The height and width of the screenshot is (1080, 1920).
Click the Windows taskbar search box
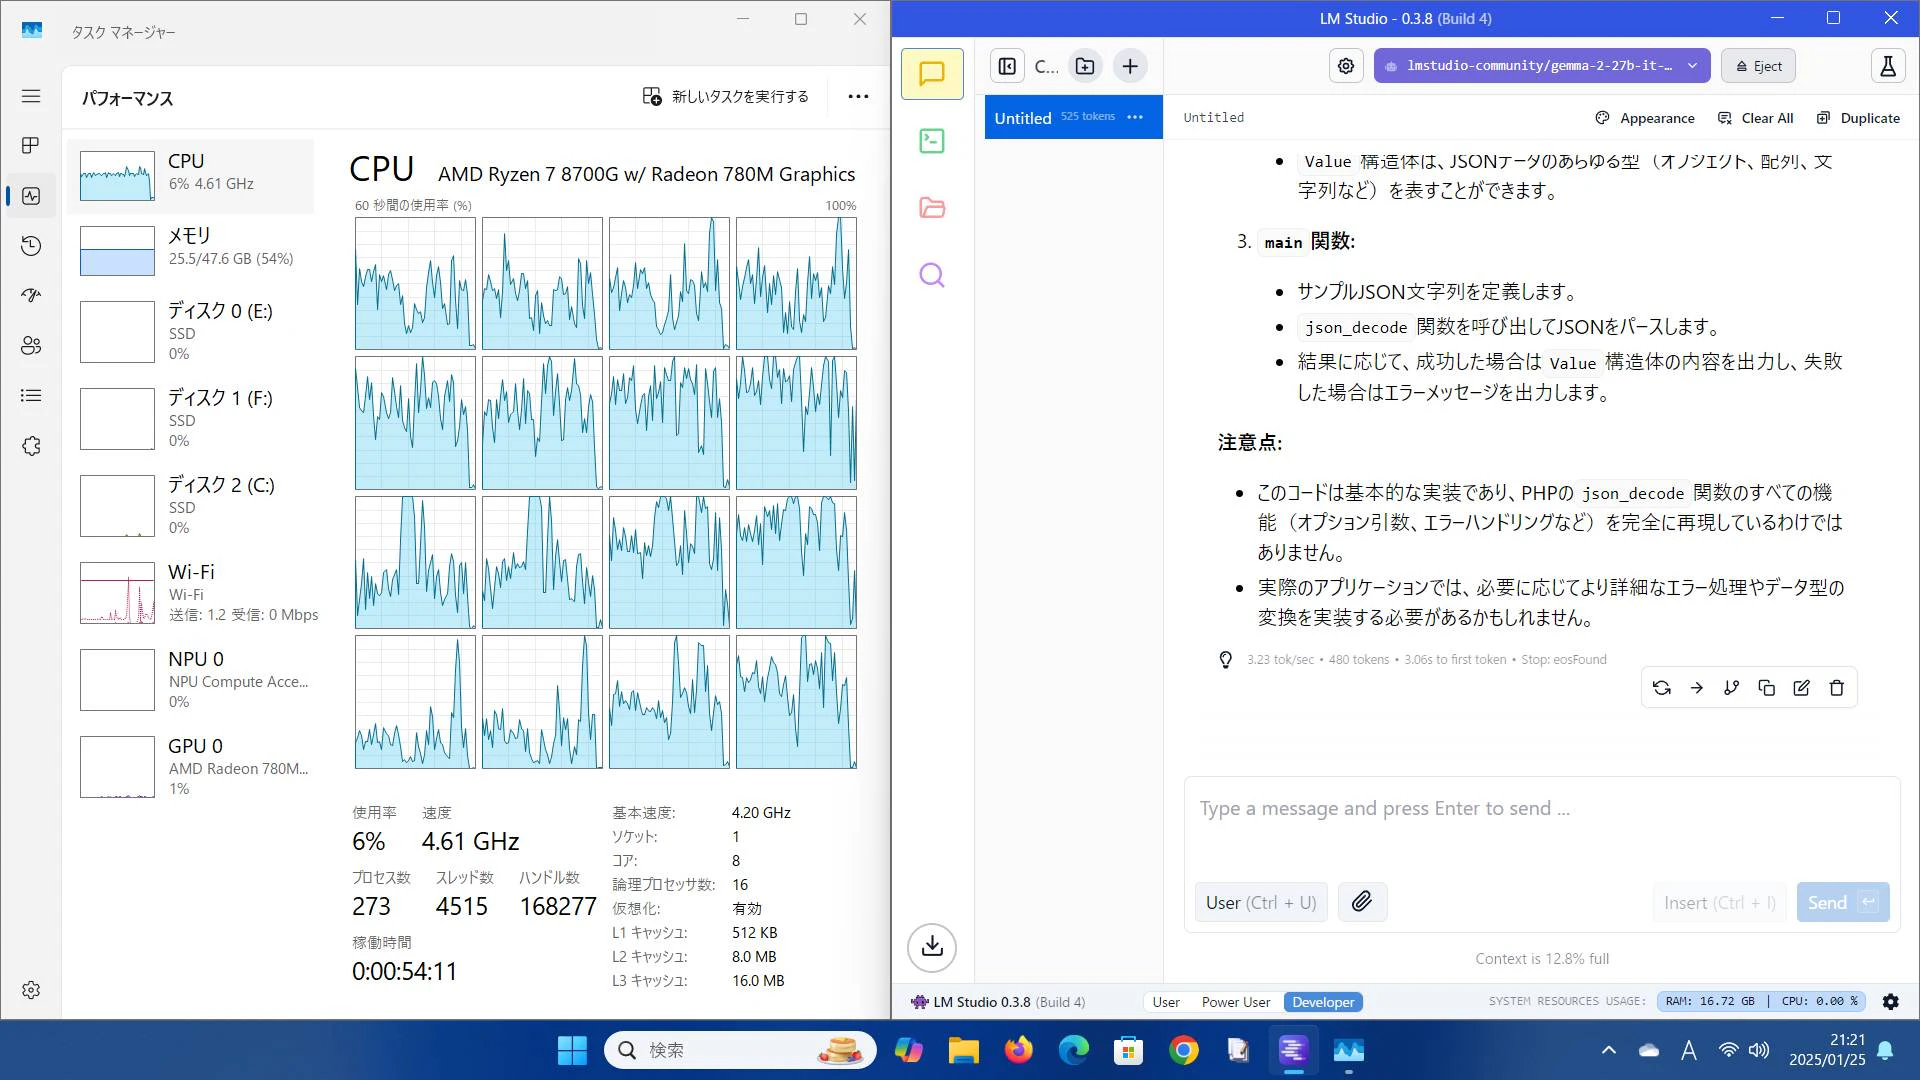coord(740,1050)
